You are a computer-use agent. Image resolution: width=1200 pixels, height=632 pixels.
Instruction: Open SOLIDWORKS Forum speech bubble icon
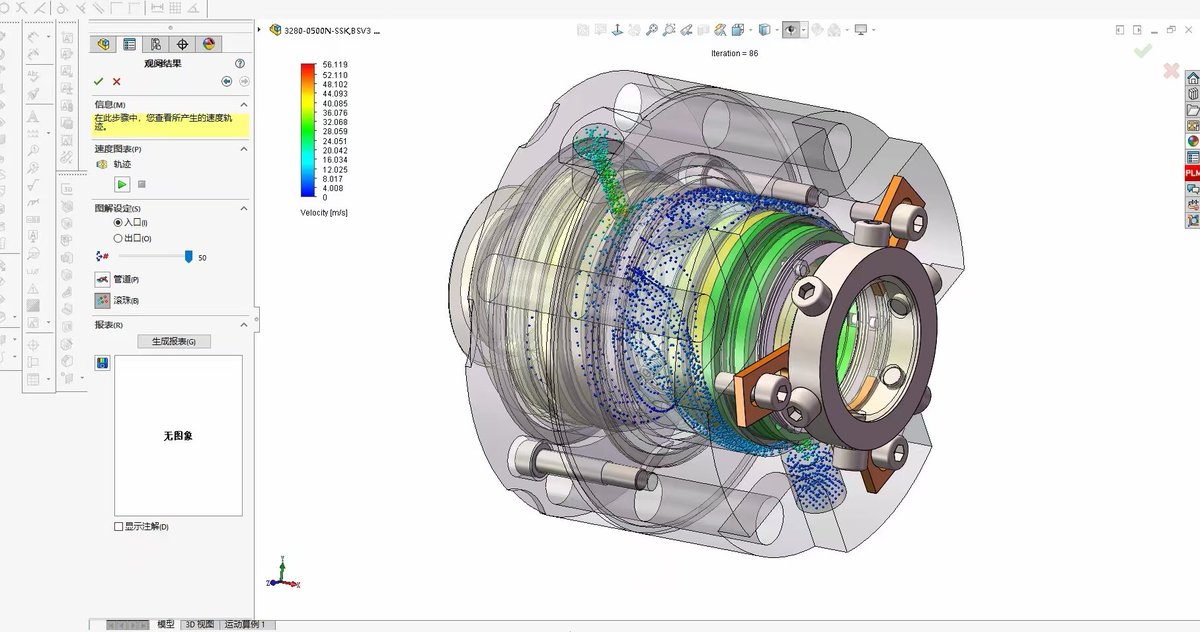[x=1192, y=189]
